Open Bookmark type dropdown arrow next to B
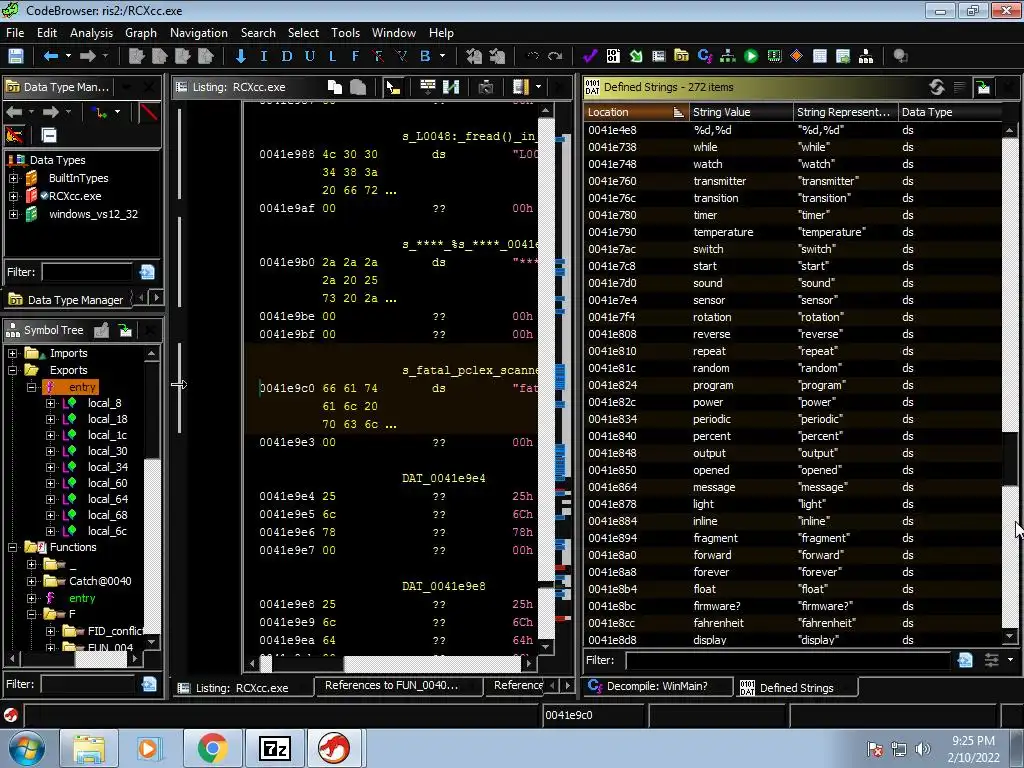This screenshot has height=768, width=1024. coord(443,56)
